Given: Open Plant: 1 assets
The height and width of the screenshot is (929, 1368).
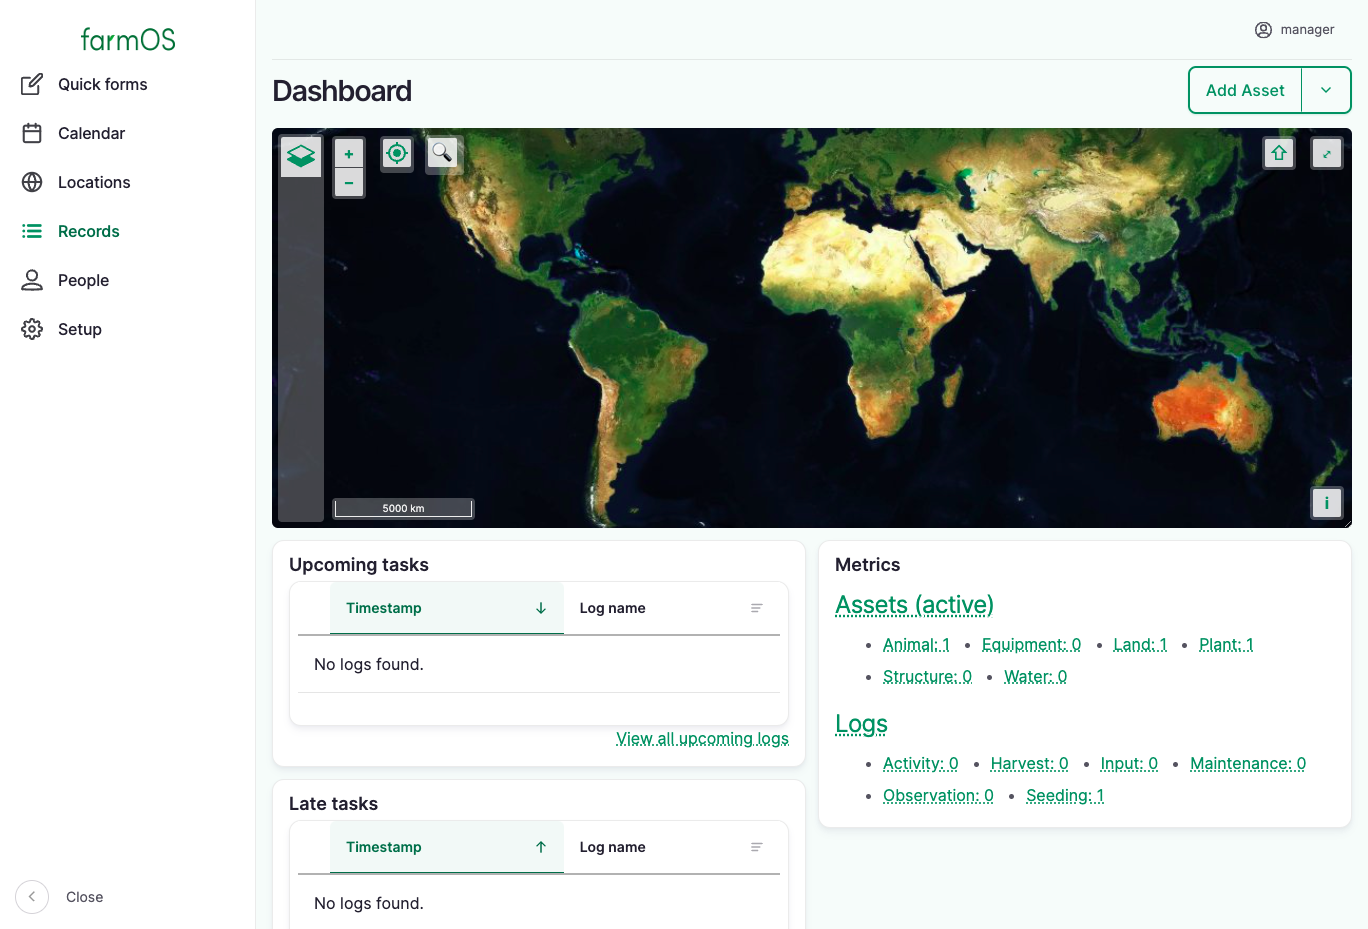Looking at the screenshot, I should click(x=1226, y=645).
